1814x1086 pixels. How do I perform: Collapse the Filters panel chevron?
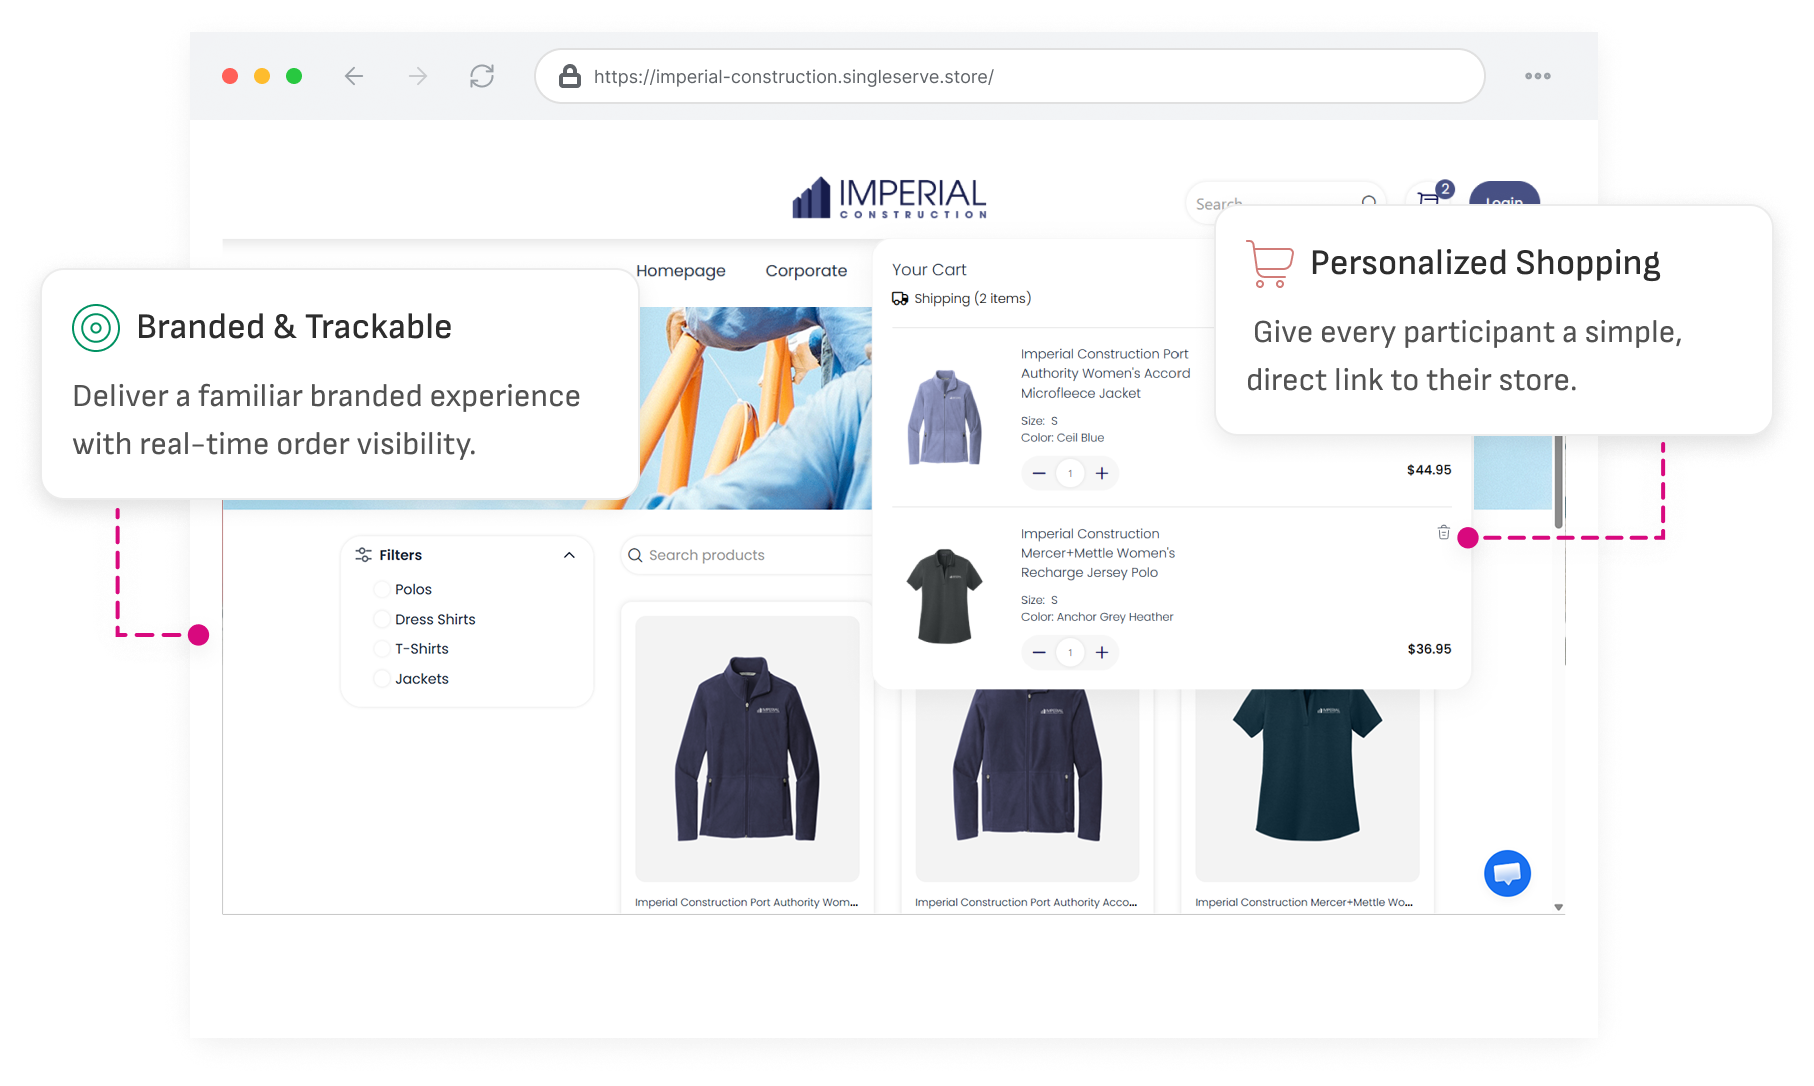click(x=569, y=555)
